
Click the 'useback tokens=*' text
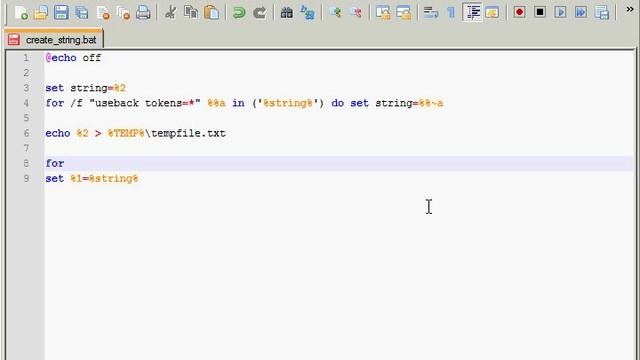(x=144, y=103)
